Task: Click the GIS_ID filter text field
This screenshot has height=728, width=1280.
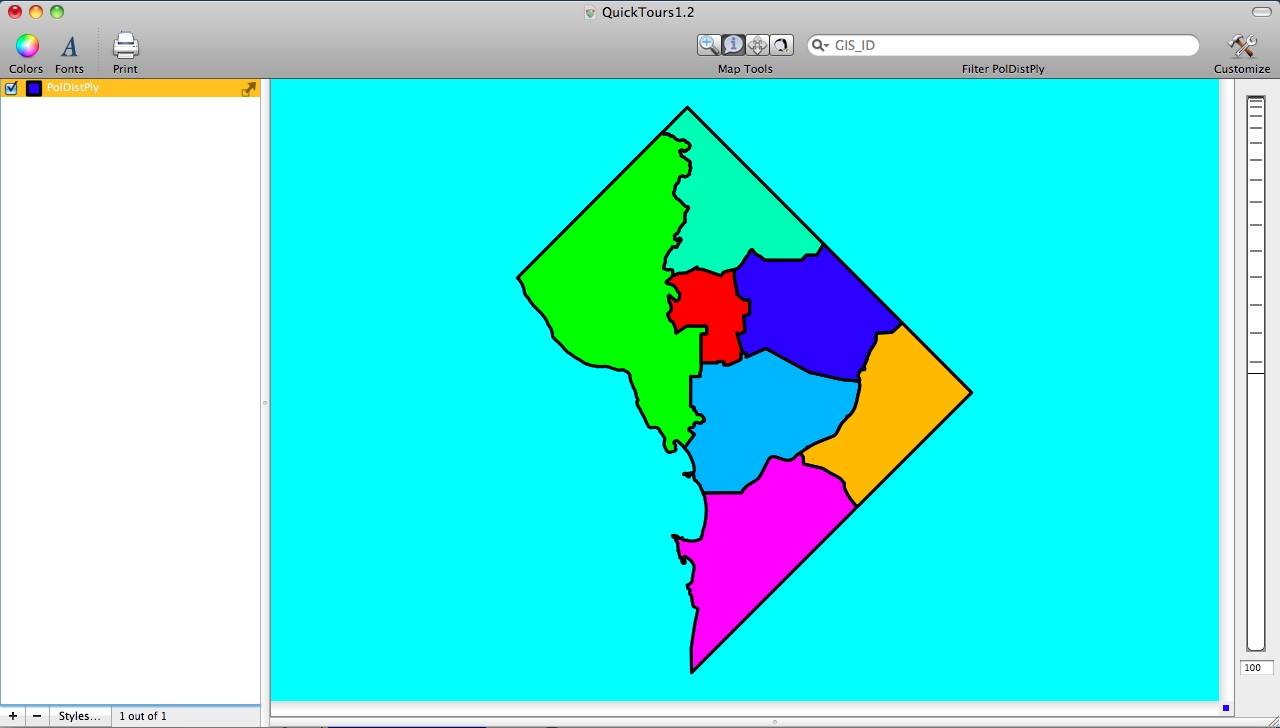Action: (x=1010, y=45)
